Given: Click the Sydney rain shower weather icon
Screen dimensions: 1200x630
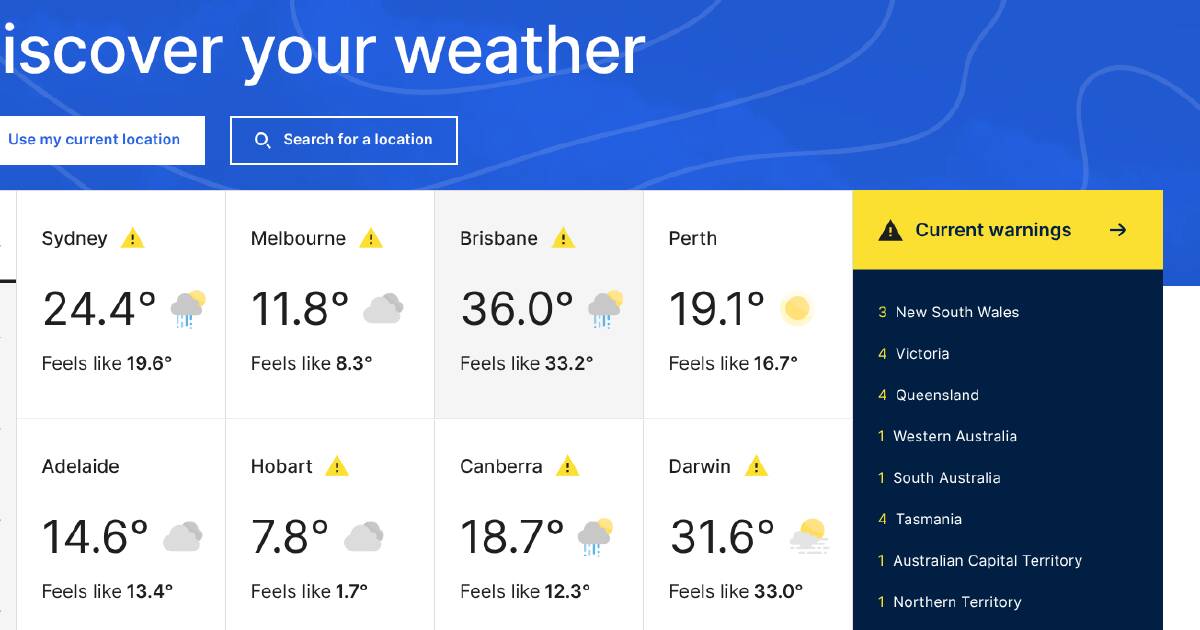Looking at the screenshot, I should [x=188, y=309].
